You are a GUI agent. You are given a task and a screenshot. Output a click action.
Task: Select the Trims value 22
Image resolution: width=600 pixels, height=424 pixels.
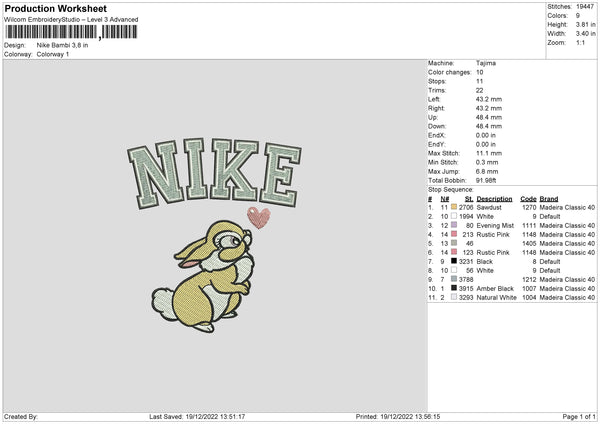tap(479, 90)
